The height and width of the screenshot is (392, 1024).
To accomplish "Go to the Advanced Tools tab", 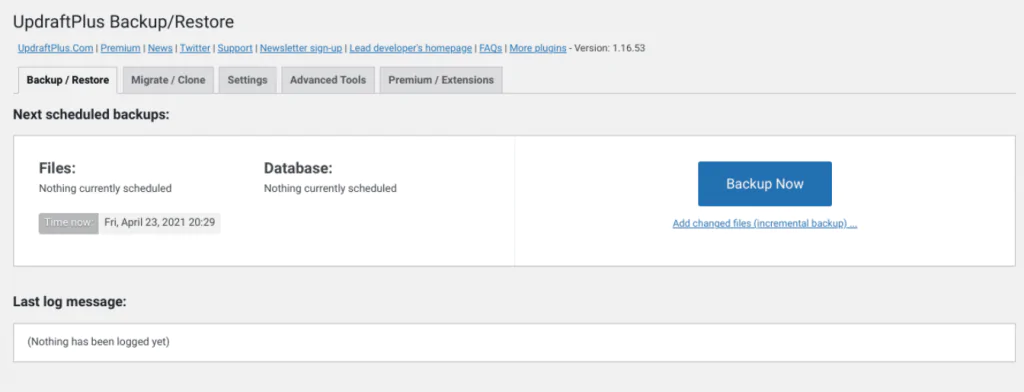I will [x=328, y=80].
